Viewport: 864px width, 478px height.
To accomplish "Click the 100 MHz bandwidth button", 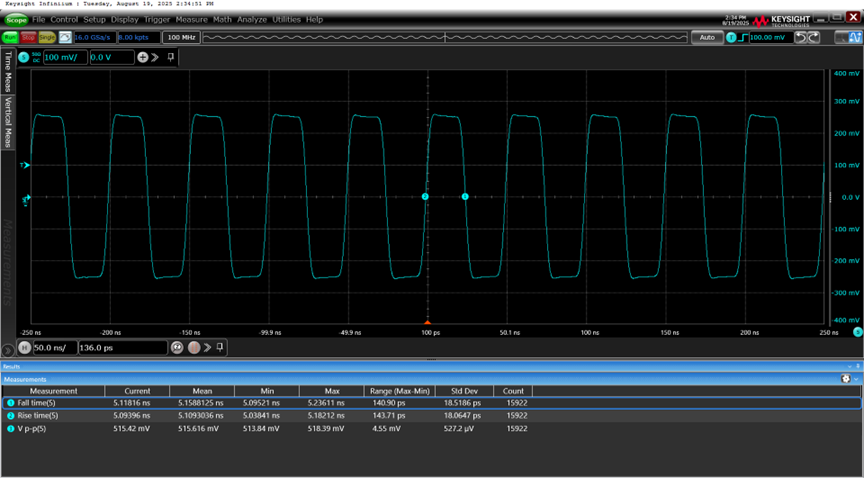I will 182,37.
